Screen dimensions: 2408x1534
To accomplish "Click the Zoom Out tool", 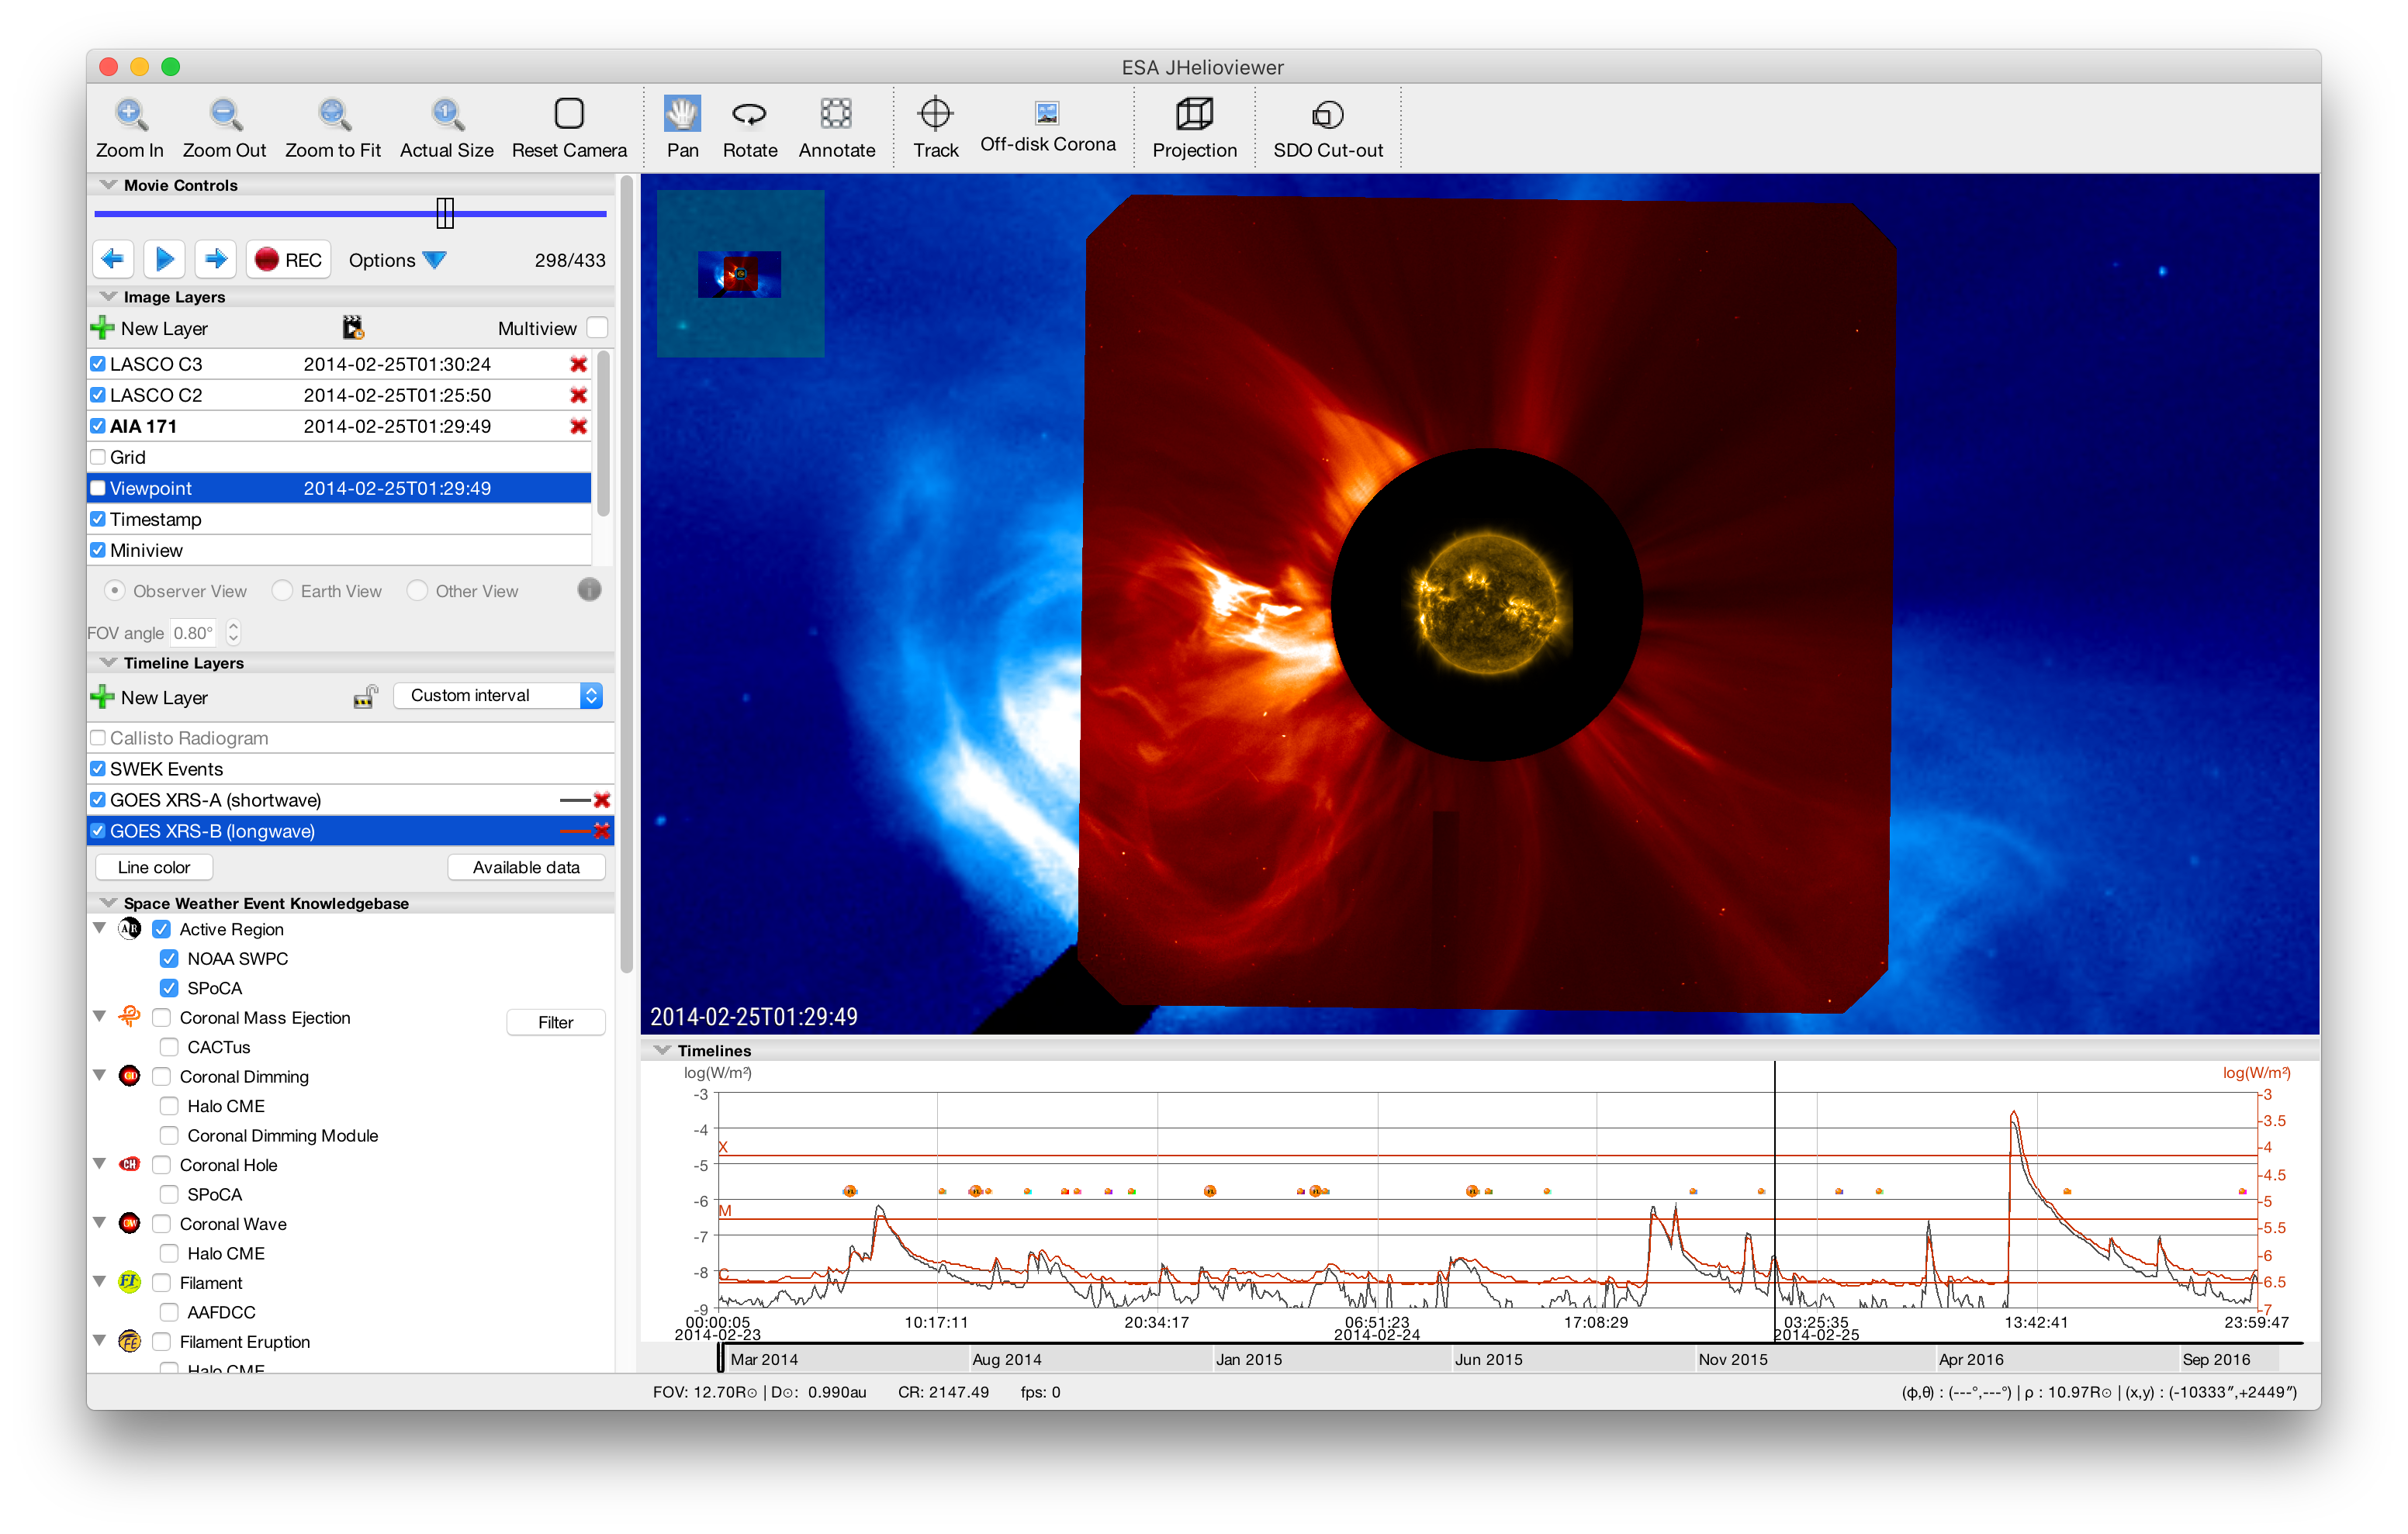I will point(224,128).
